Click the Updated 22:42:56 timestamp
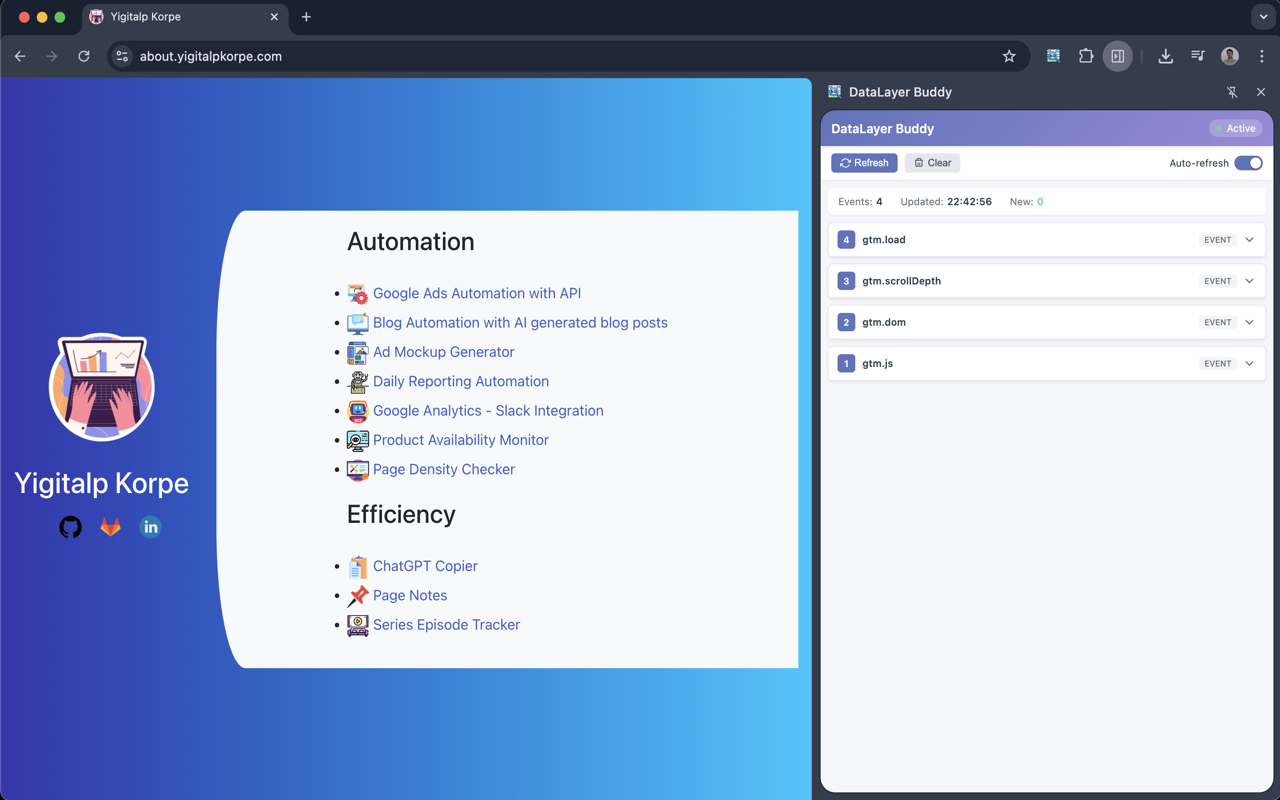Image resolution: width=1280 pixels, height=800 pixels. point(946,202)
